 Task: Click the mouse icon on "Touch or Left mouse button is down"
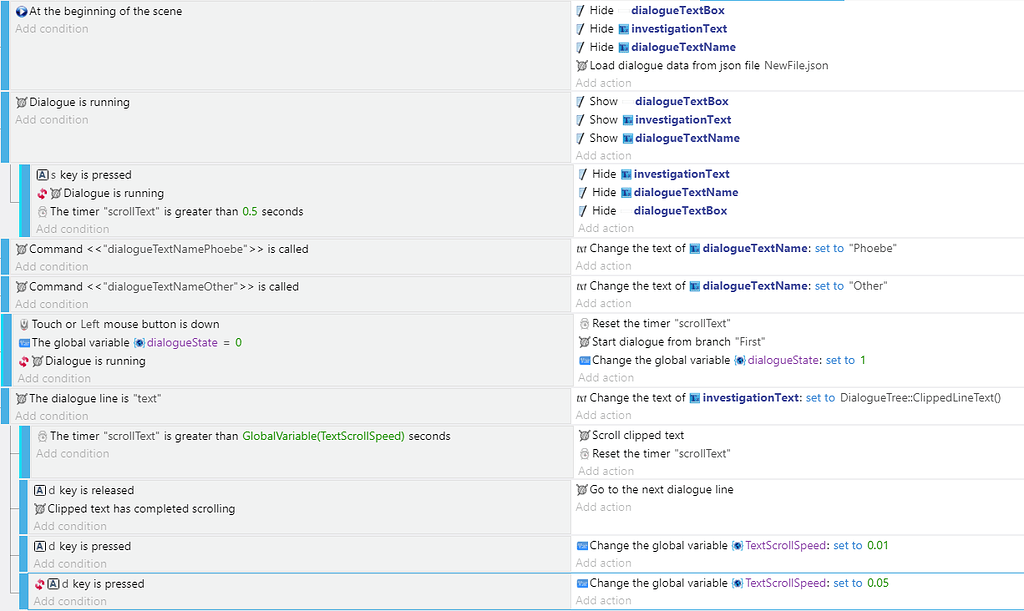point(23,323)
